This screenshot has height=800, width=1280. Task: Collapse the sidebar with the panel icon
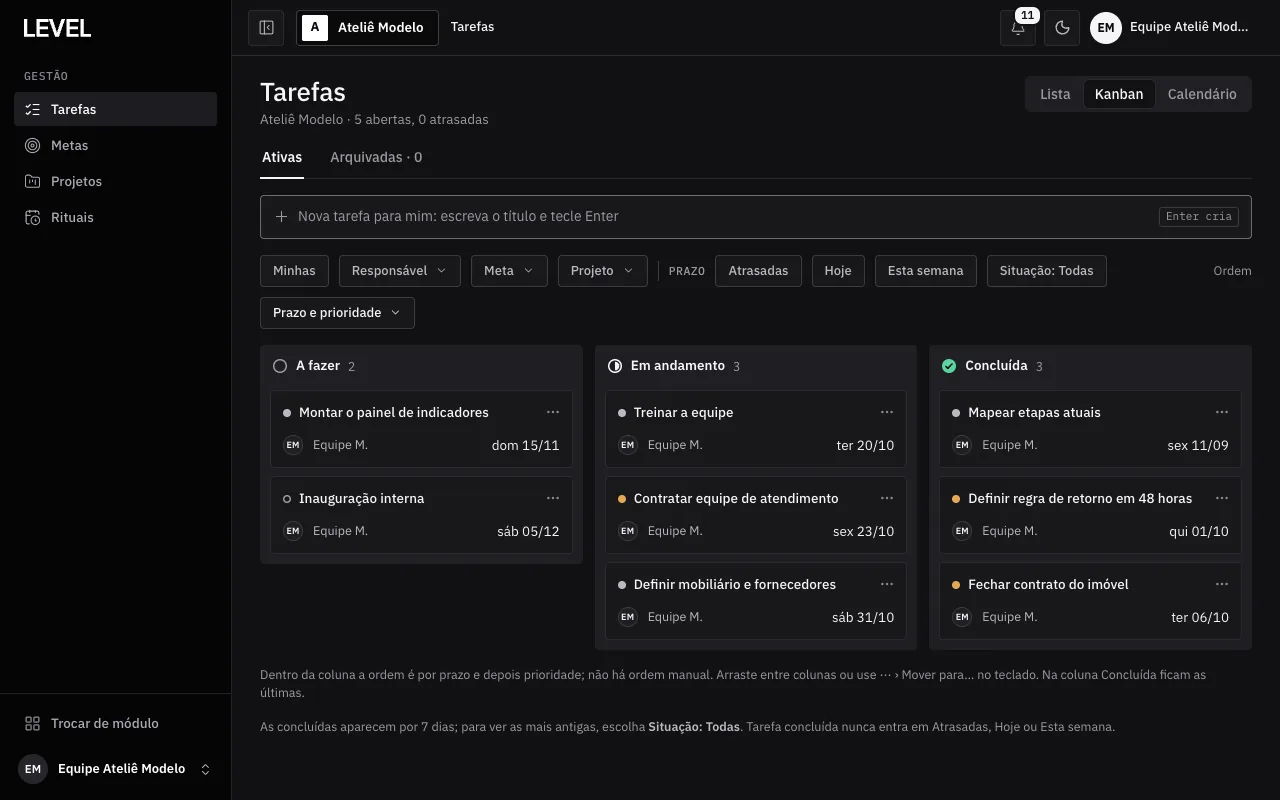coord(266,28)
